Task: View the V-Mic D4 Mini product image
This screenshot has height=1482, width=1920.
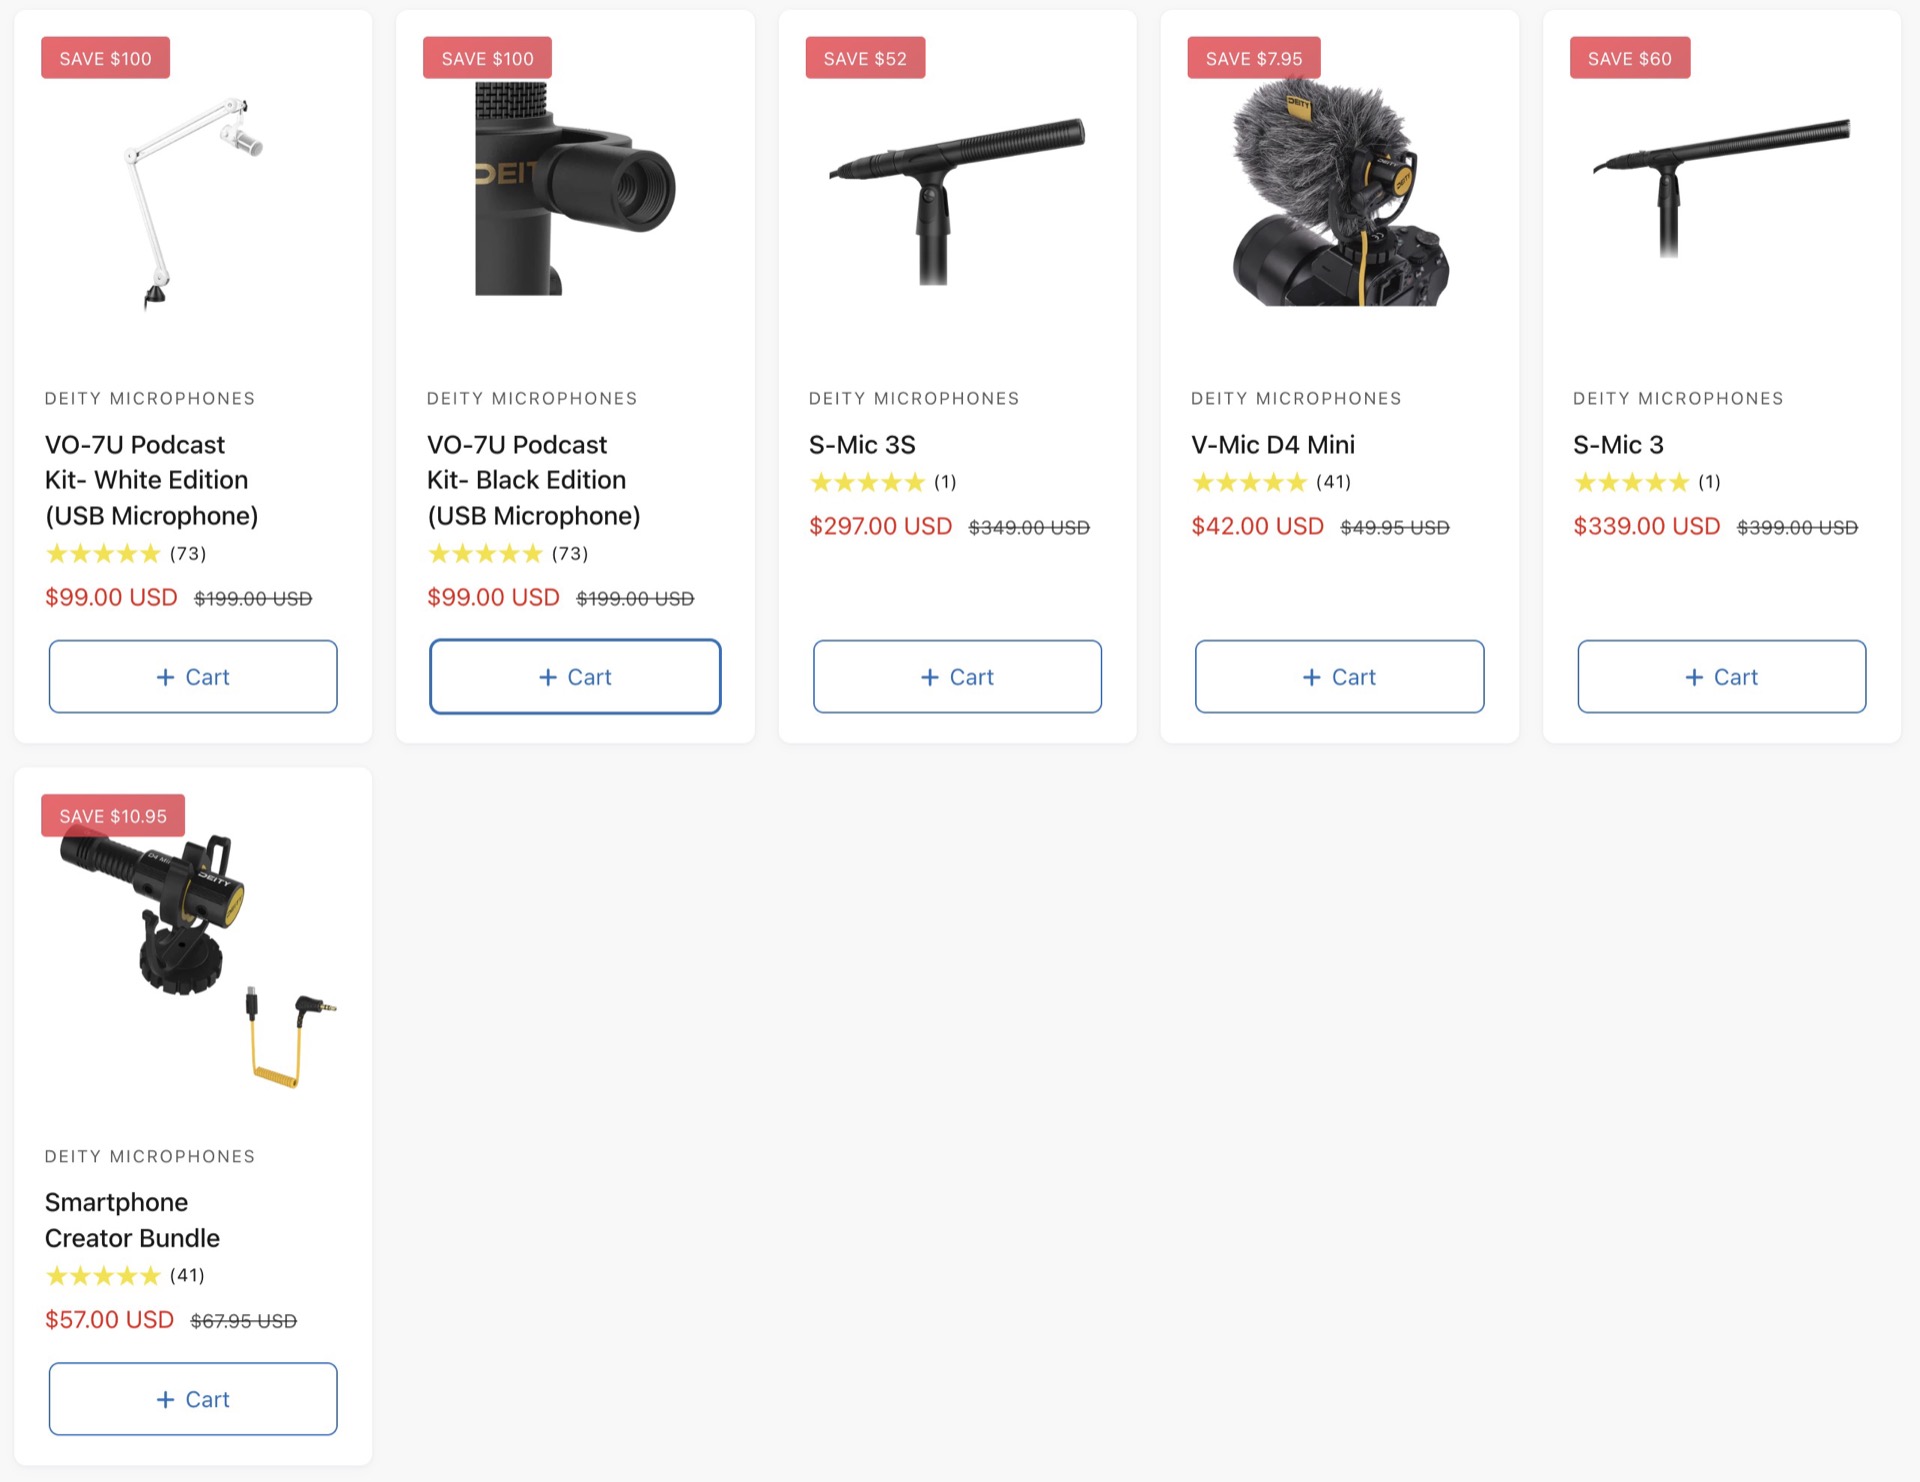Action: tap(1339, 192)
